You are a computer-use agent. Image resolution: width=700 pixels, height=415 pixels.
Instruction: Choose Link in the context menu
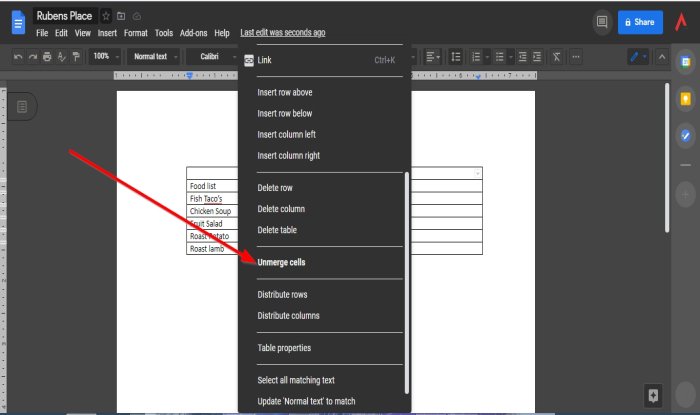click(x=325, y=60)
